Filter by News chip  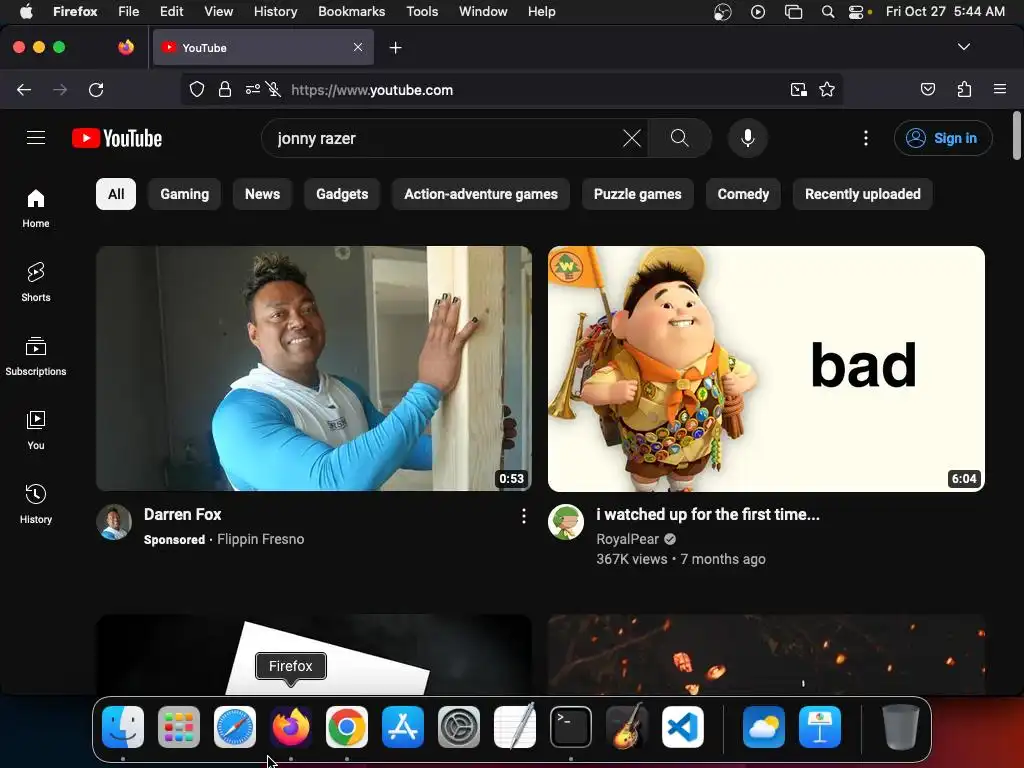click(263, 194)
